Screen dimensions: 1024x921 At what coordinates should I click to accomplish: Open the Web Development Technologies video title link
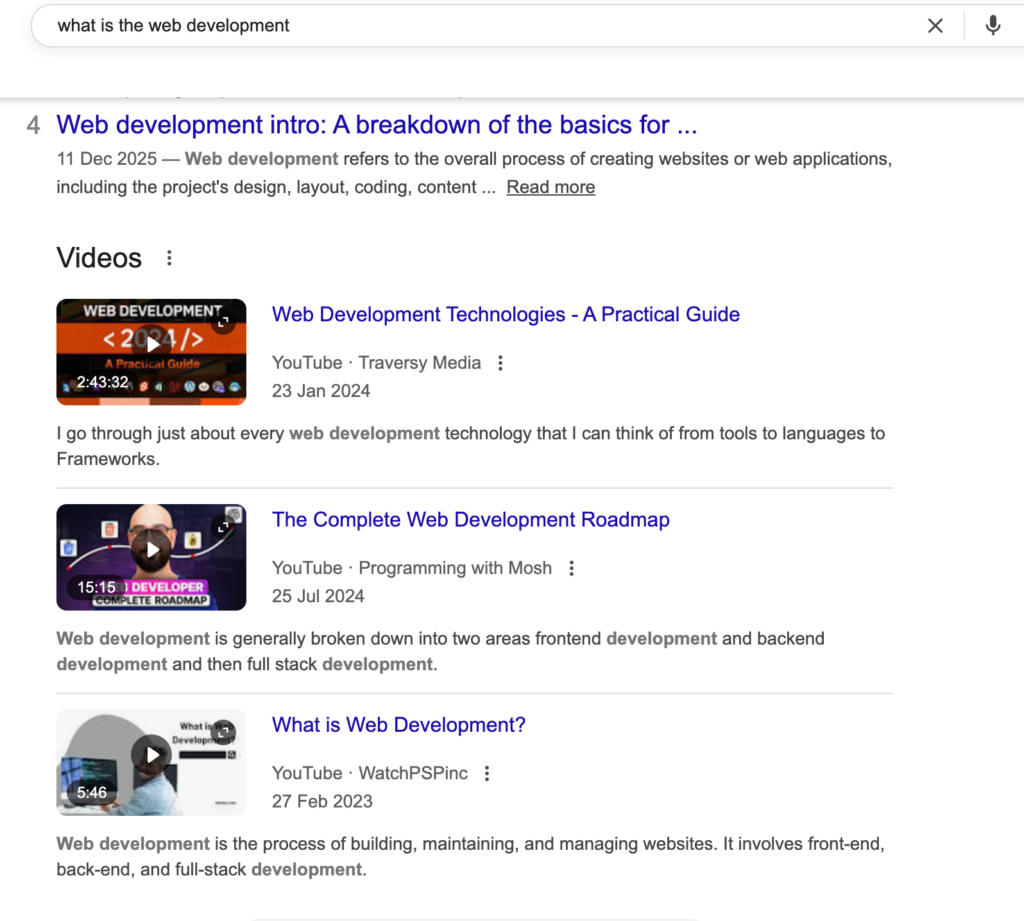tap(505, 314)
